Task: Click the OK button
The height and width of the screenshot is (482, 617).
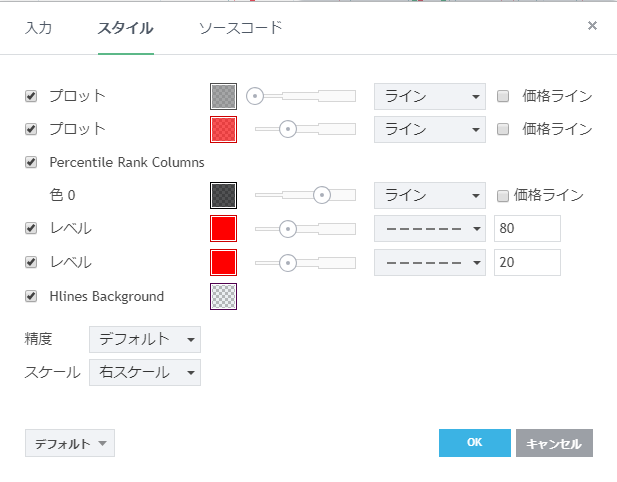Action: pyautogui.click(x=474, y=443)
